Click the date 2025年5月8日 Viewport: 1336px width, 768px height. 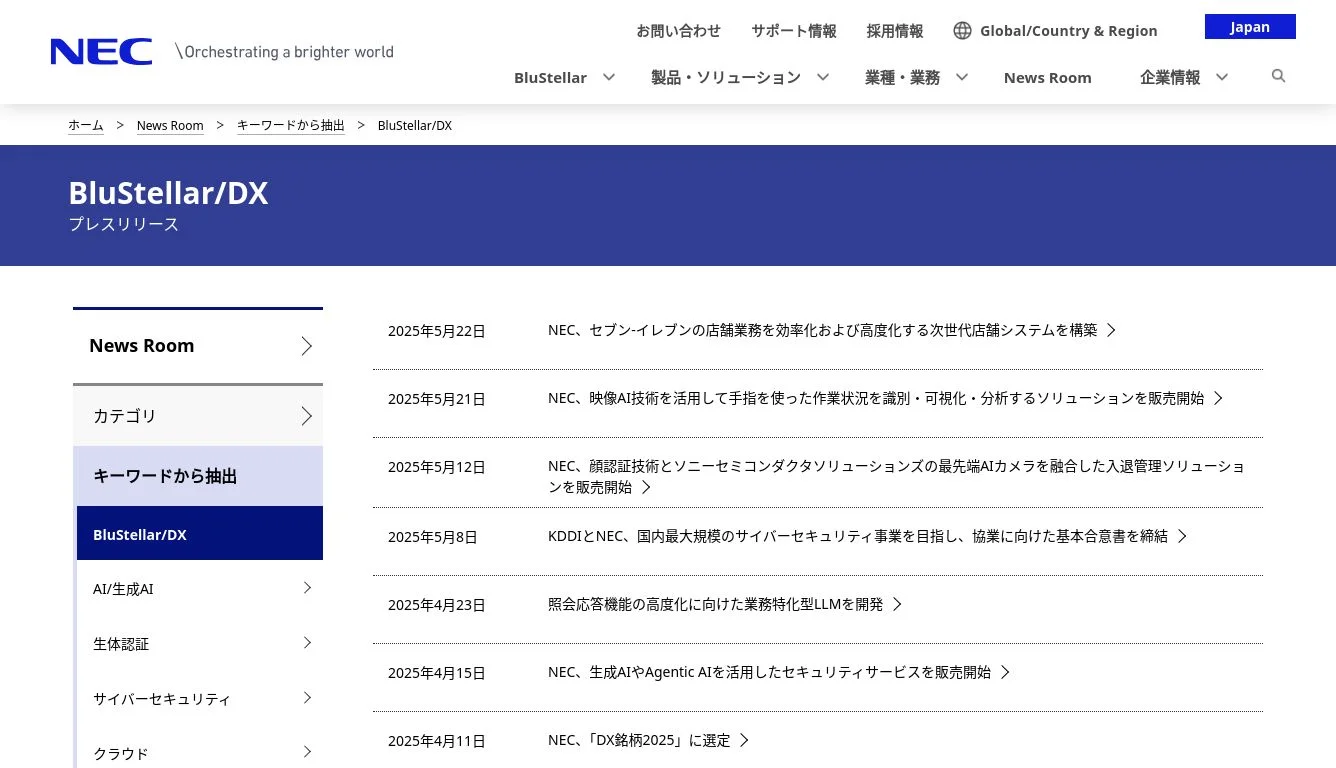tap(433, 537)
